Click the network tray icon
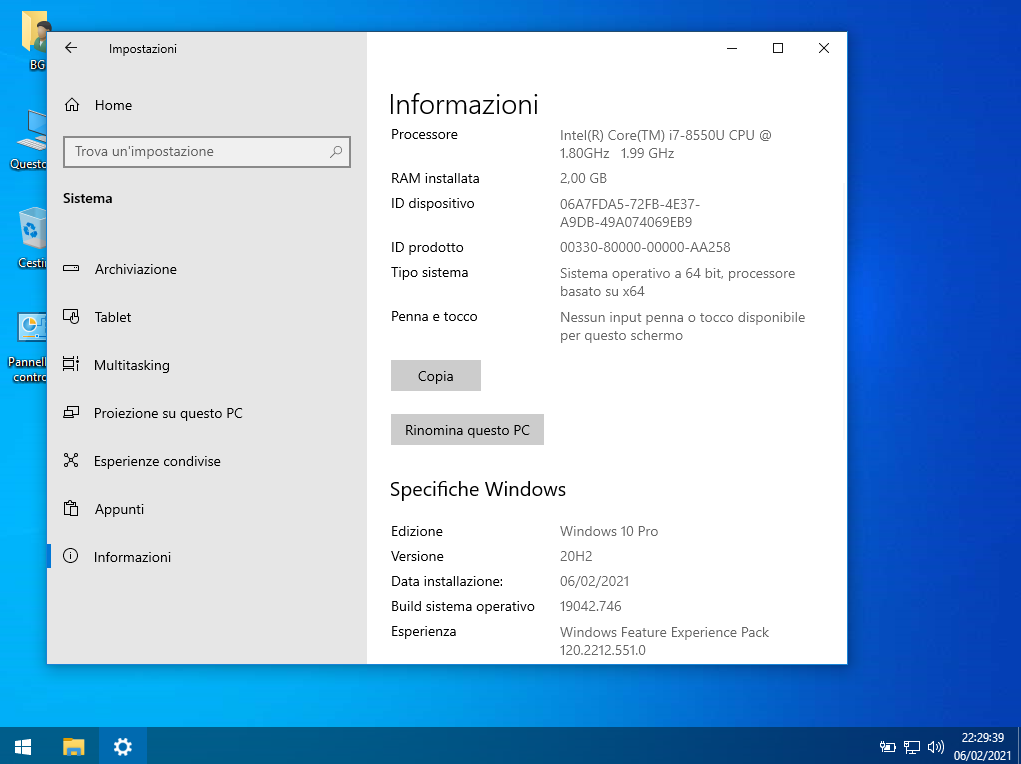The image size is (1021, 764). [912, 746]
